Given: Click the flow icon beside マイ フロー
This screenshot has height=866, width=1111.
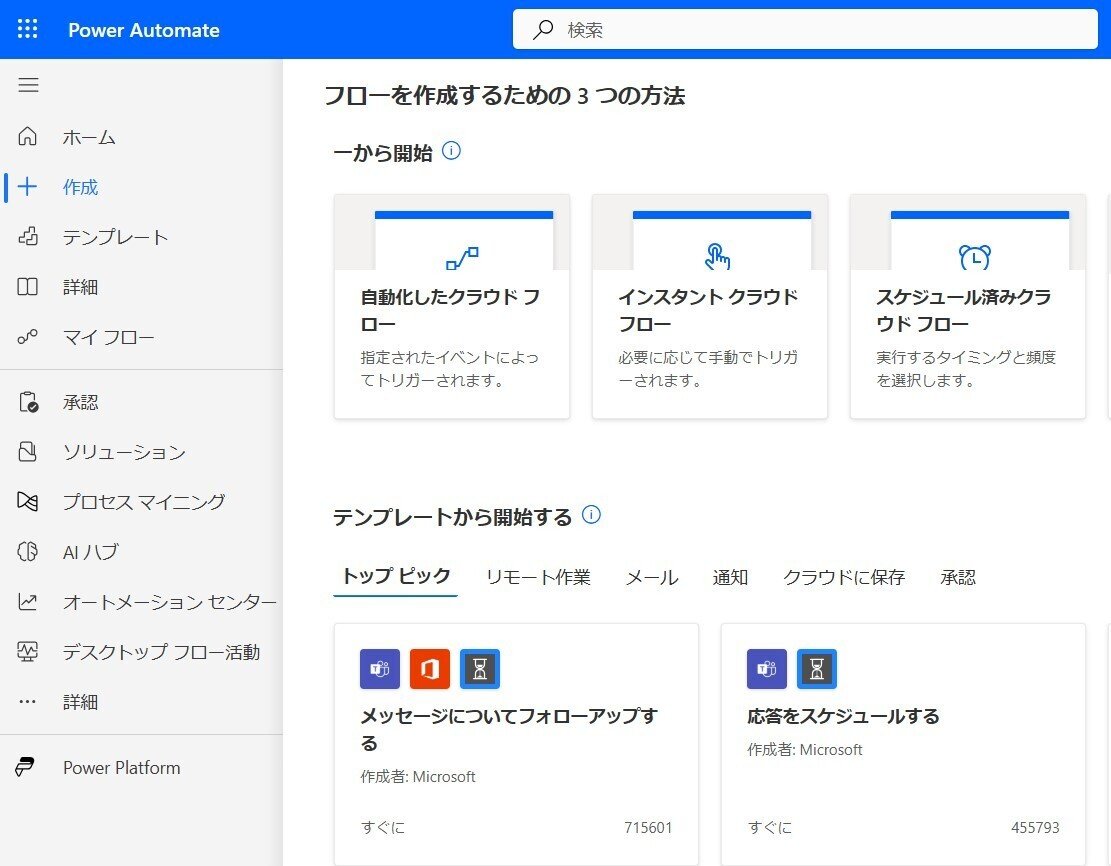Looking at the screenshot, I should coord(28,337).
